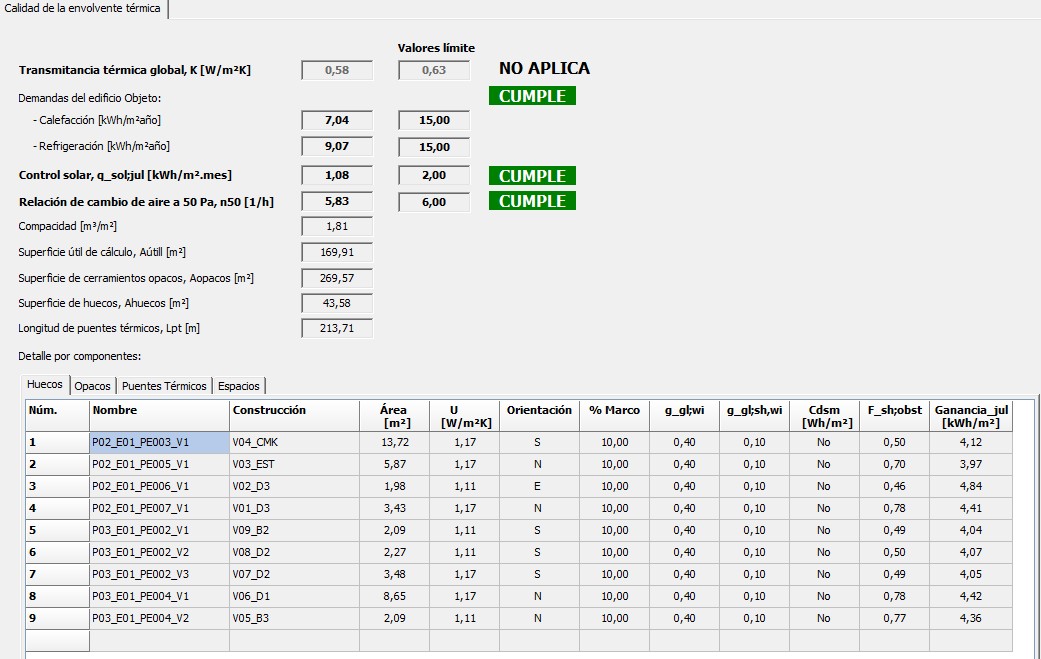Viewport: 1041px width, 659px height.
Task: Click the Orientación column header
Action: (539, 416)
